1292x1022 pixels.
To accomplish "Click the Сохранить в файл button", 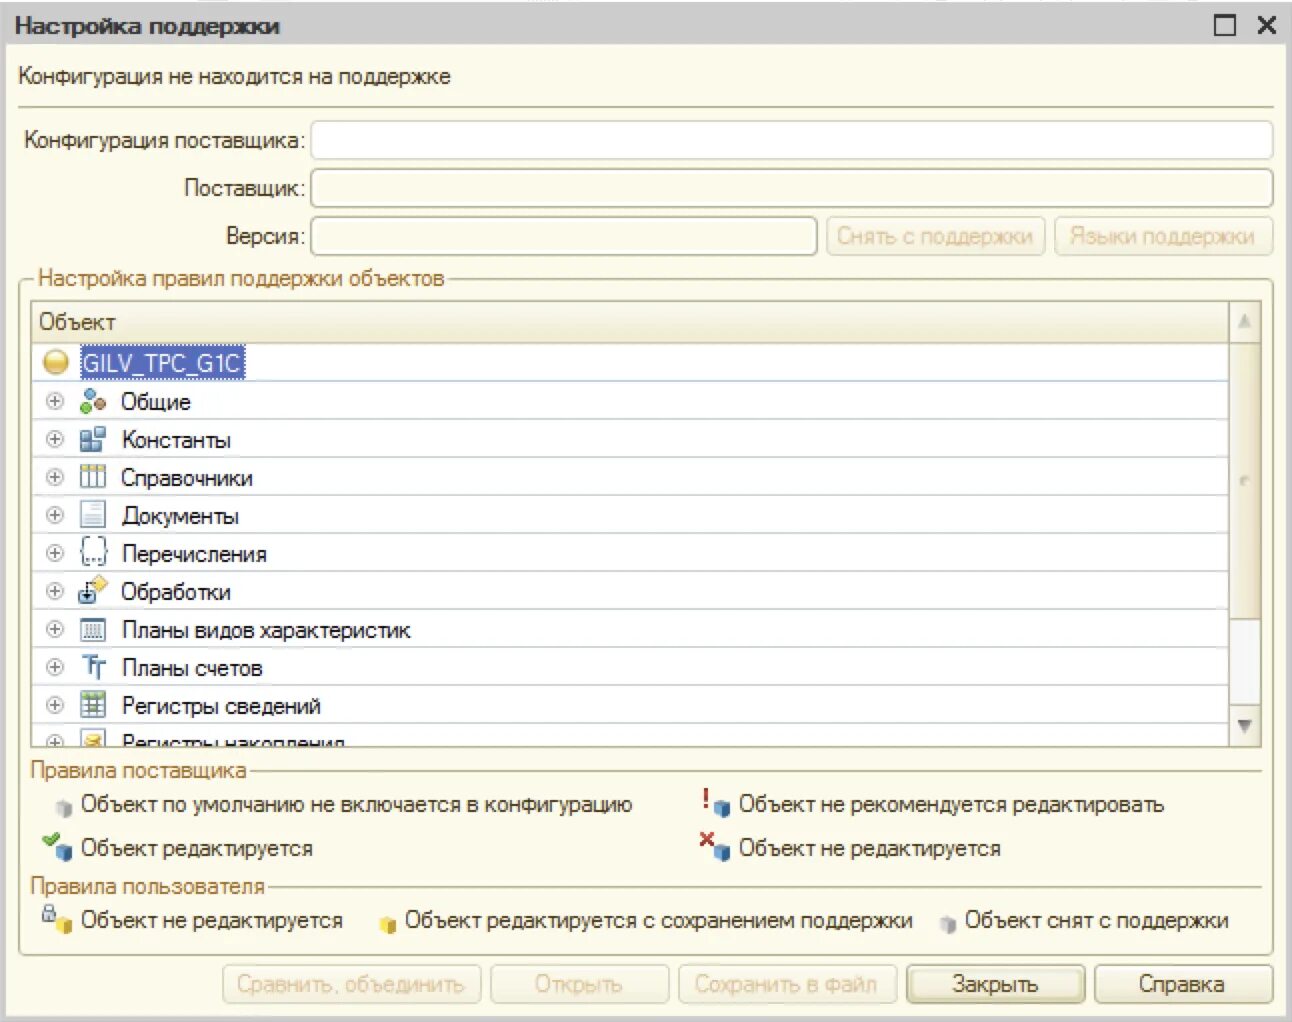I will coord(787,984).
